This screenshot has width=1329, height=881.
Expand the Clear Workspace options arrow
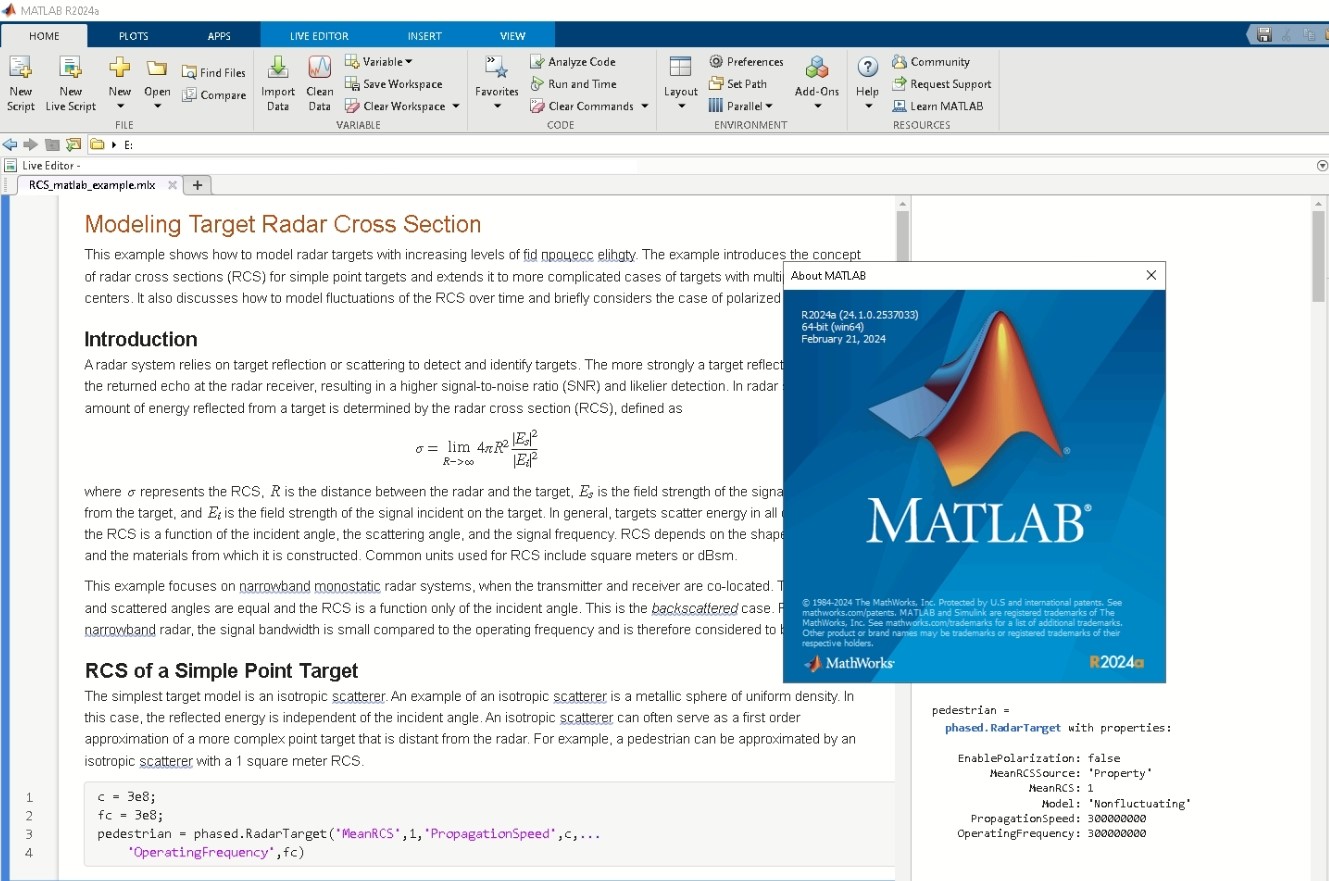coord(456,106)
